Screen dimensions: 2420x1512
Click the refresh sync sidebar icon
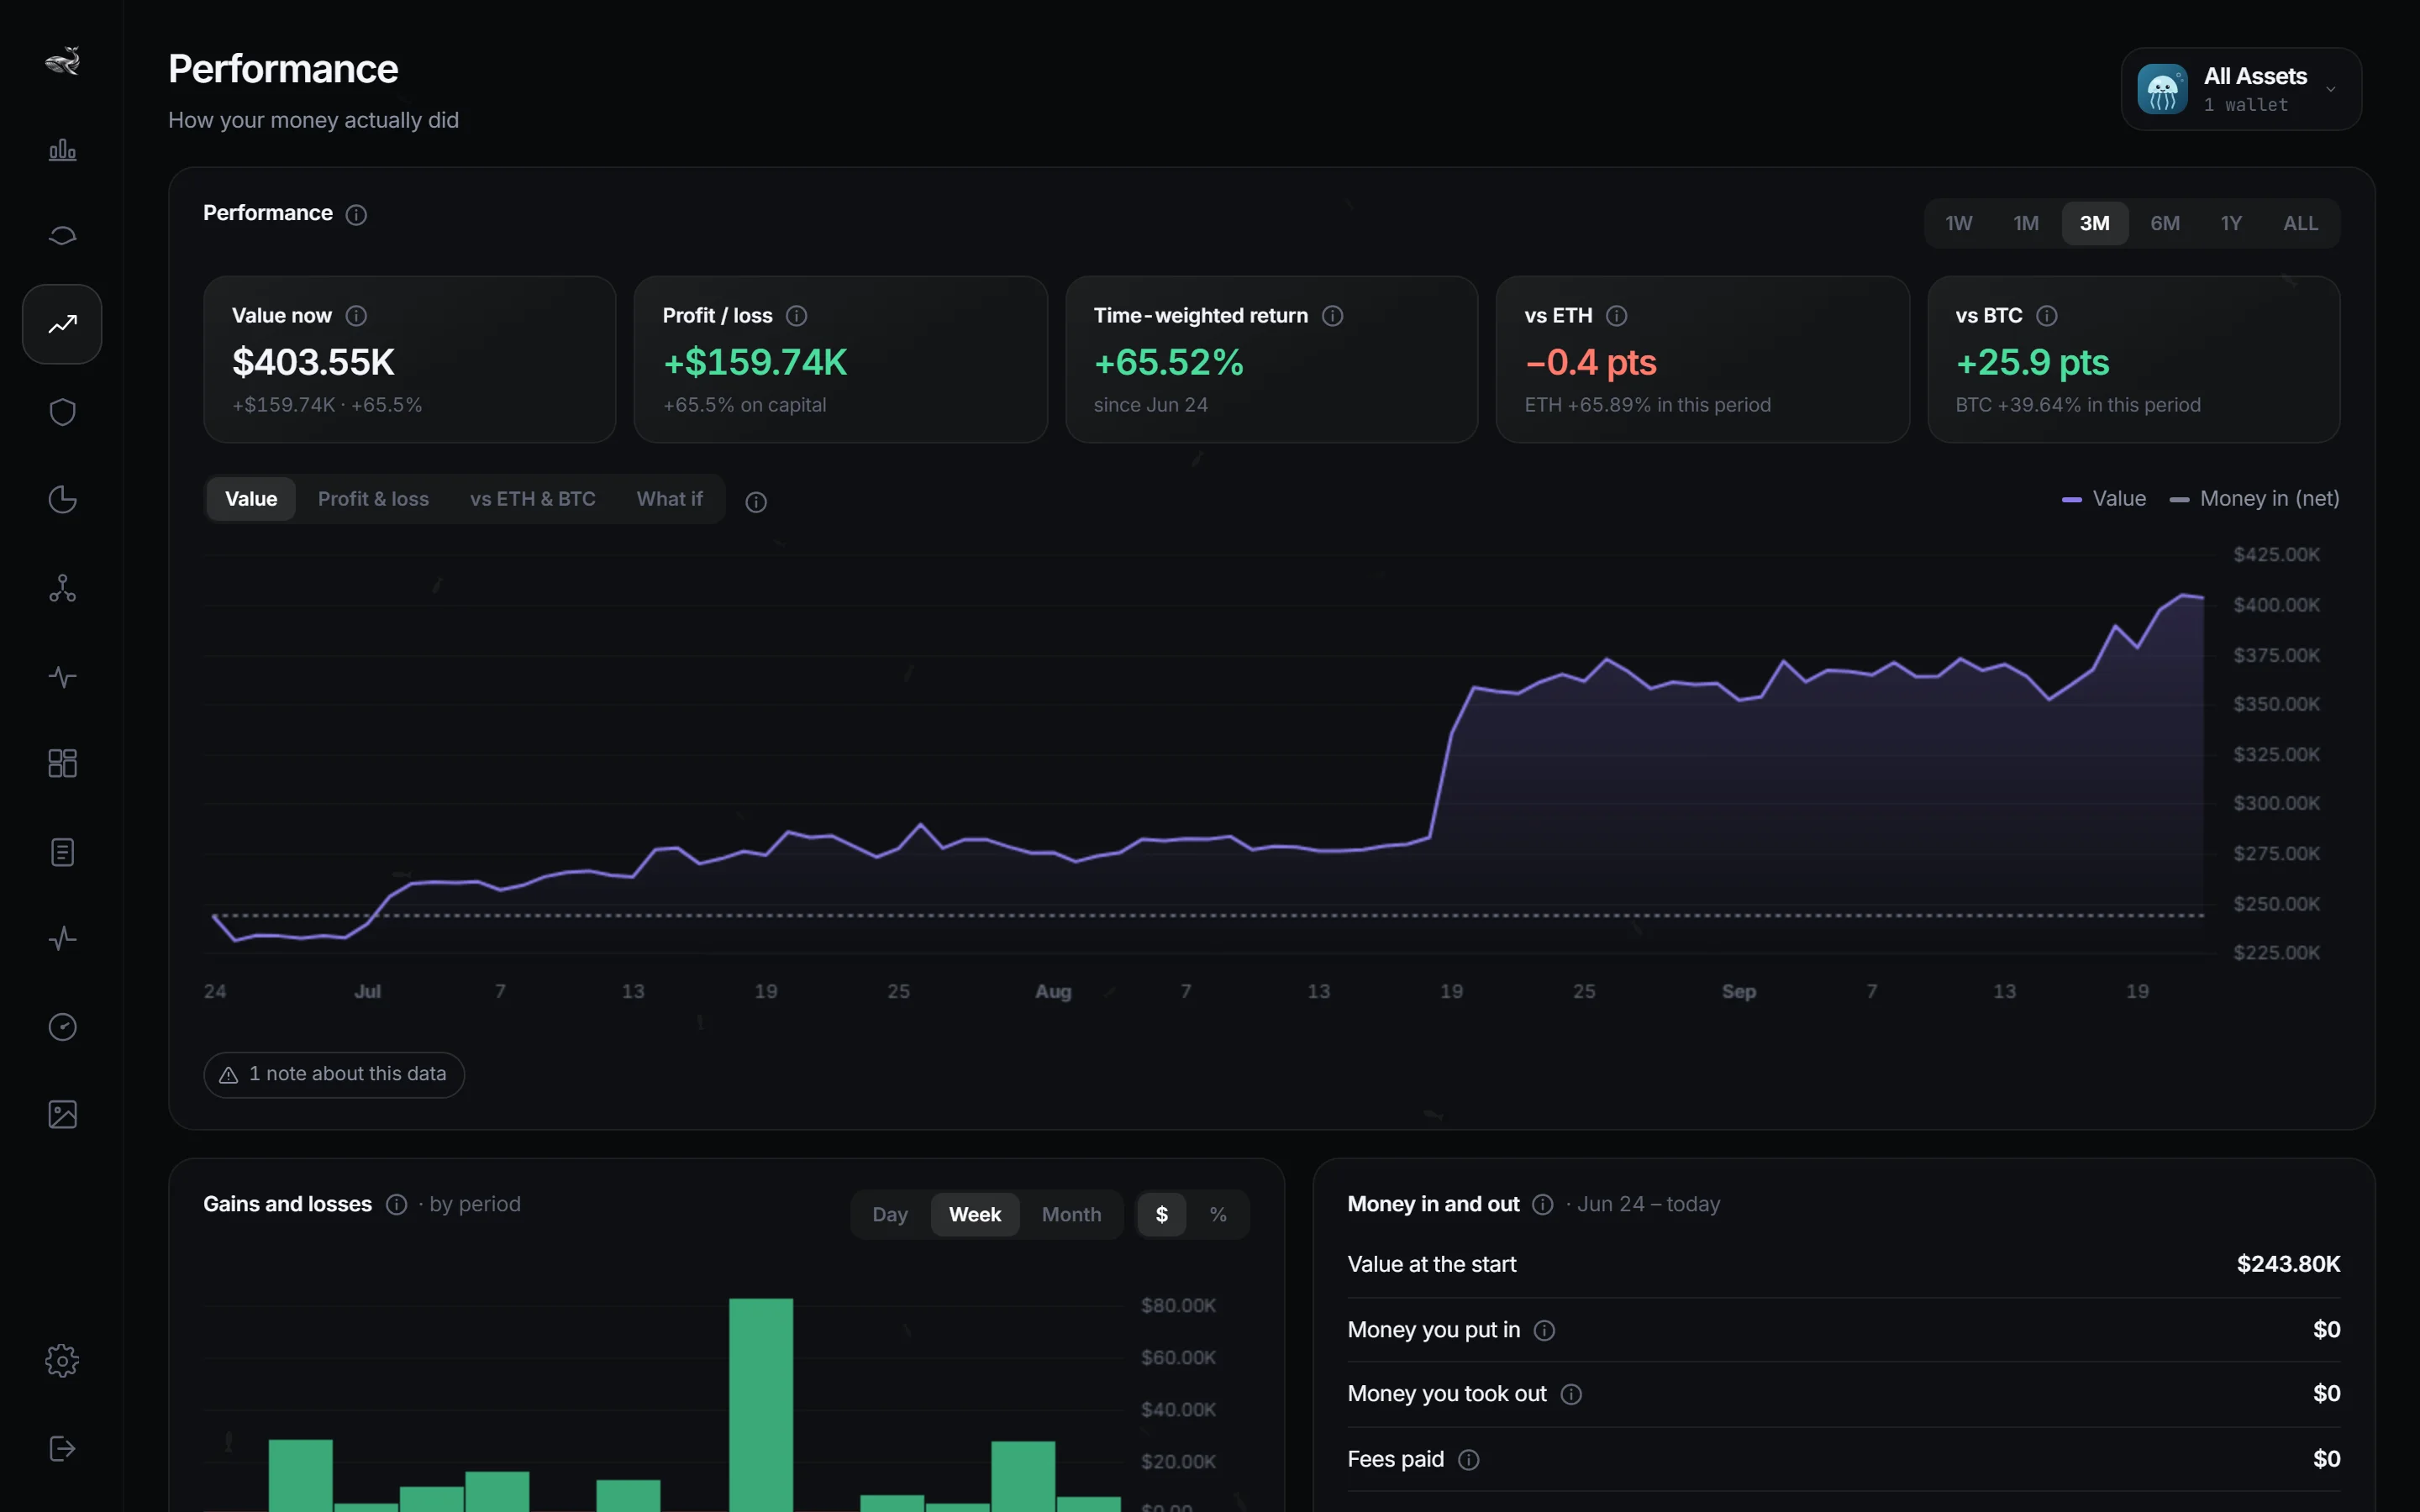point(62,236)
